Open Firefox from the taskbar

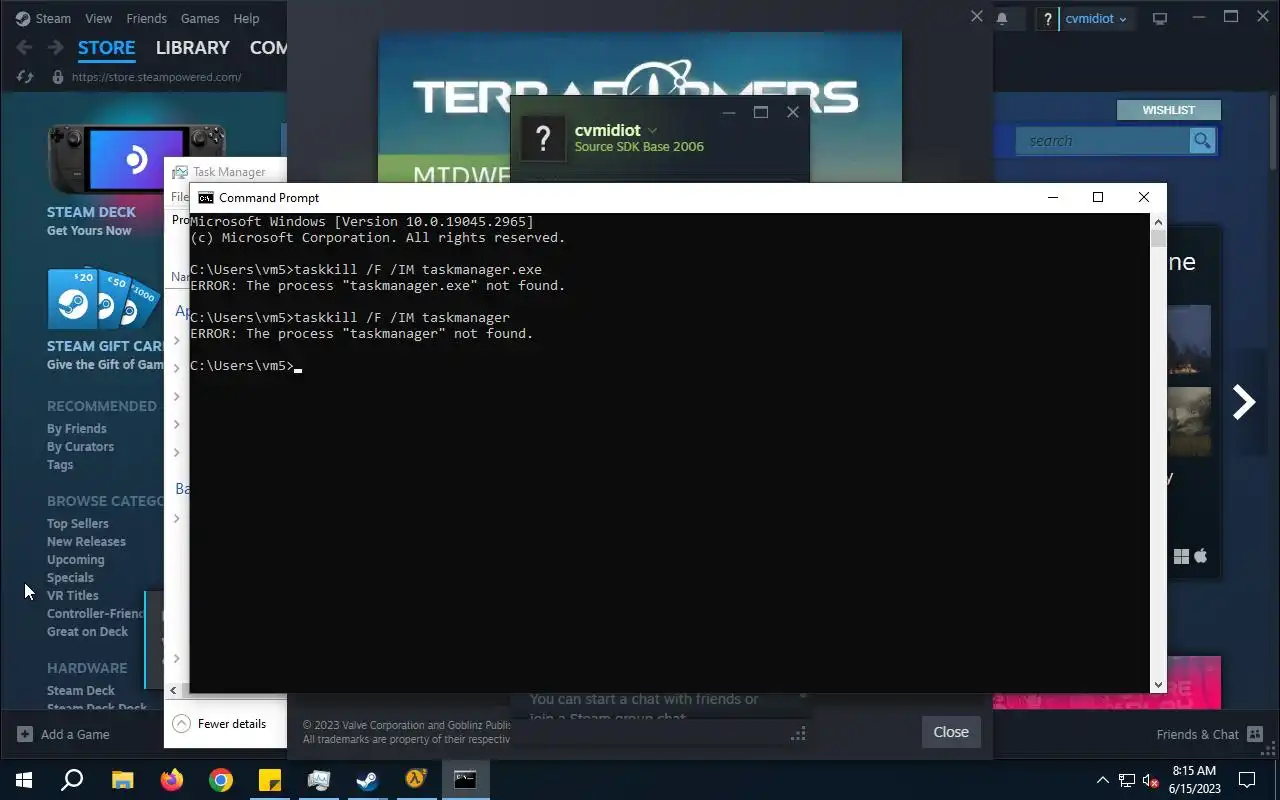click(172, 780)
